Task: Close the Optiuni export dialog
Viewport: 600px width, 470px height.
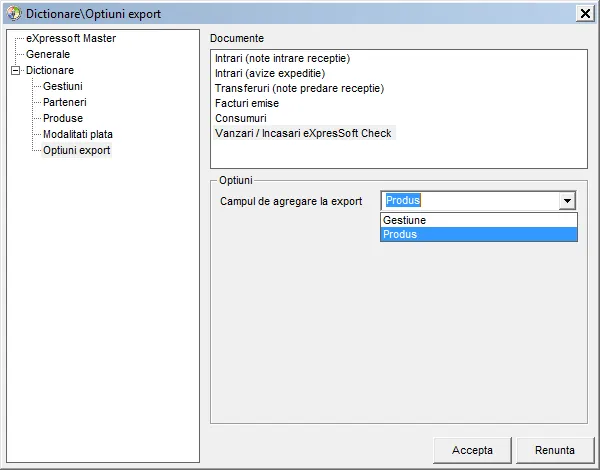Action: tap(585, 14)
